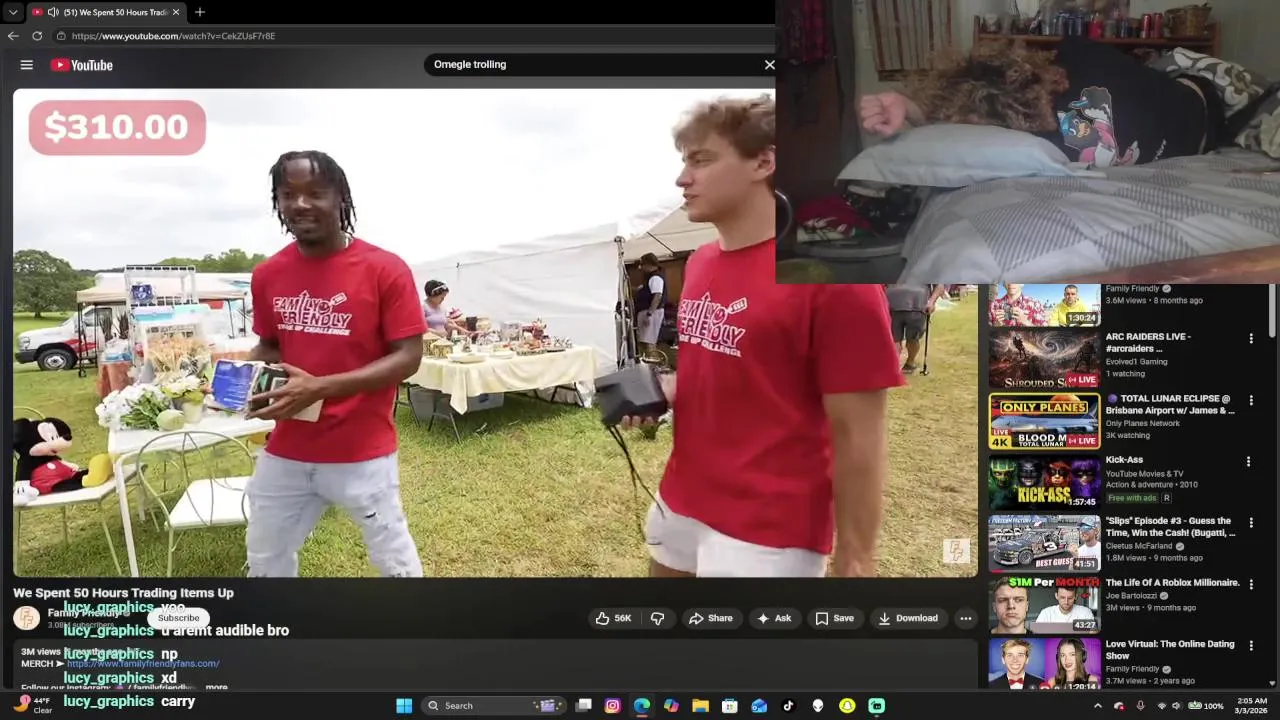Click the browser address bar URL
Image resolution: width=1280 pixels, height=720 pixels.
pyautogui.click(x=173, y=36)
